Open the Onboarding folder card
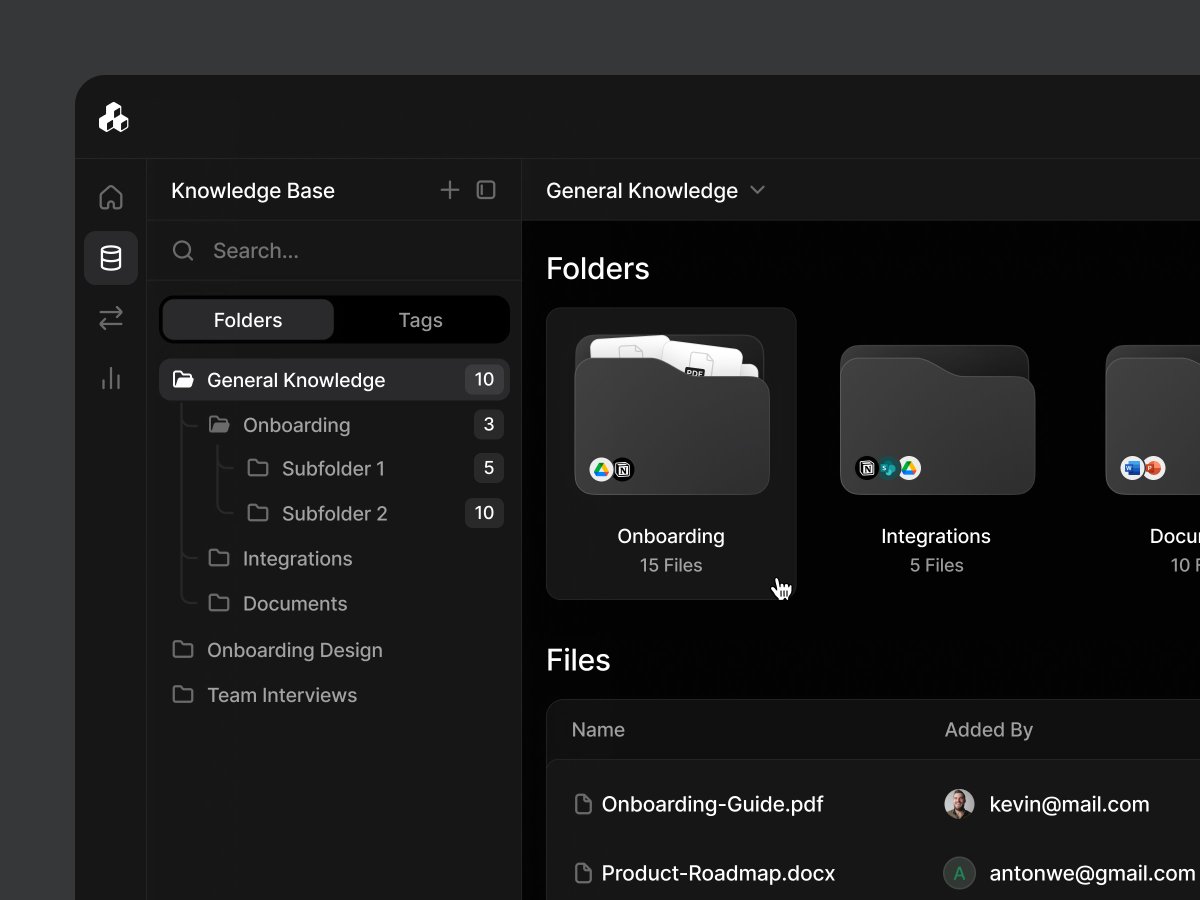 tap(671, 453)
